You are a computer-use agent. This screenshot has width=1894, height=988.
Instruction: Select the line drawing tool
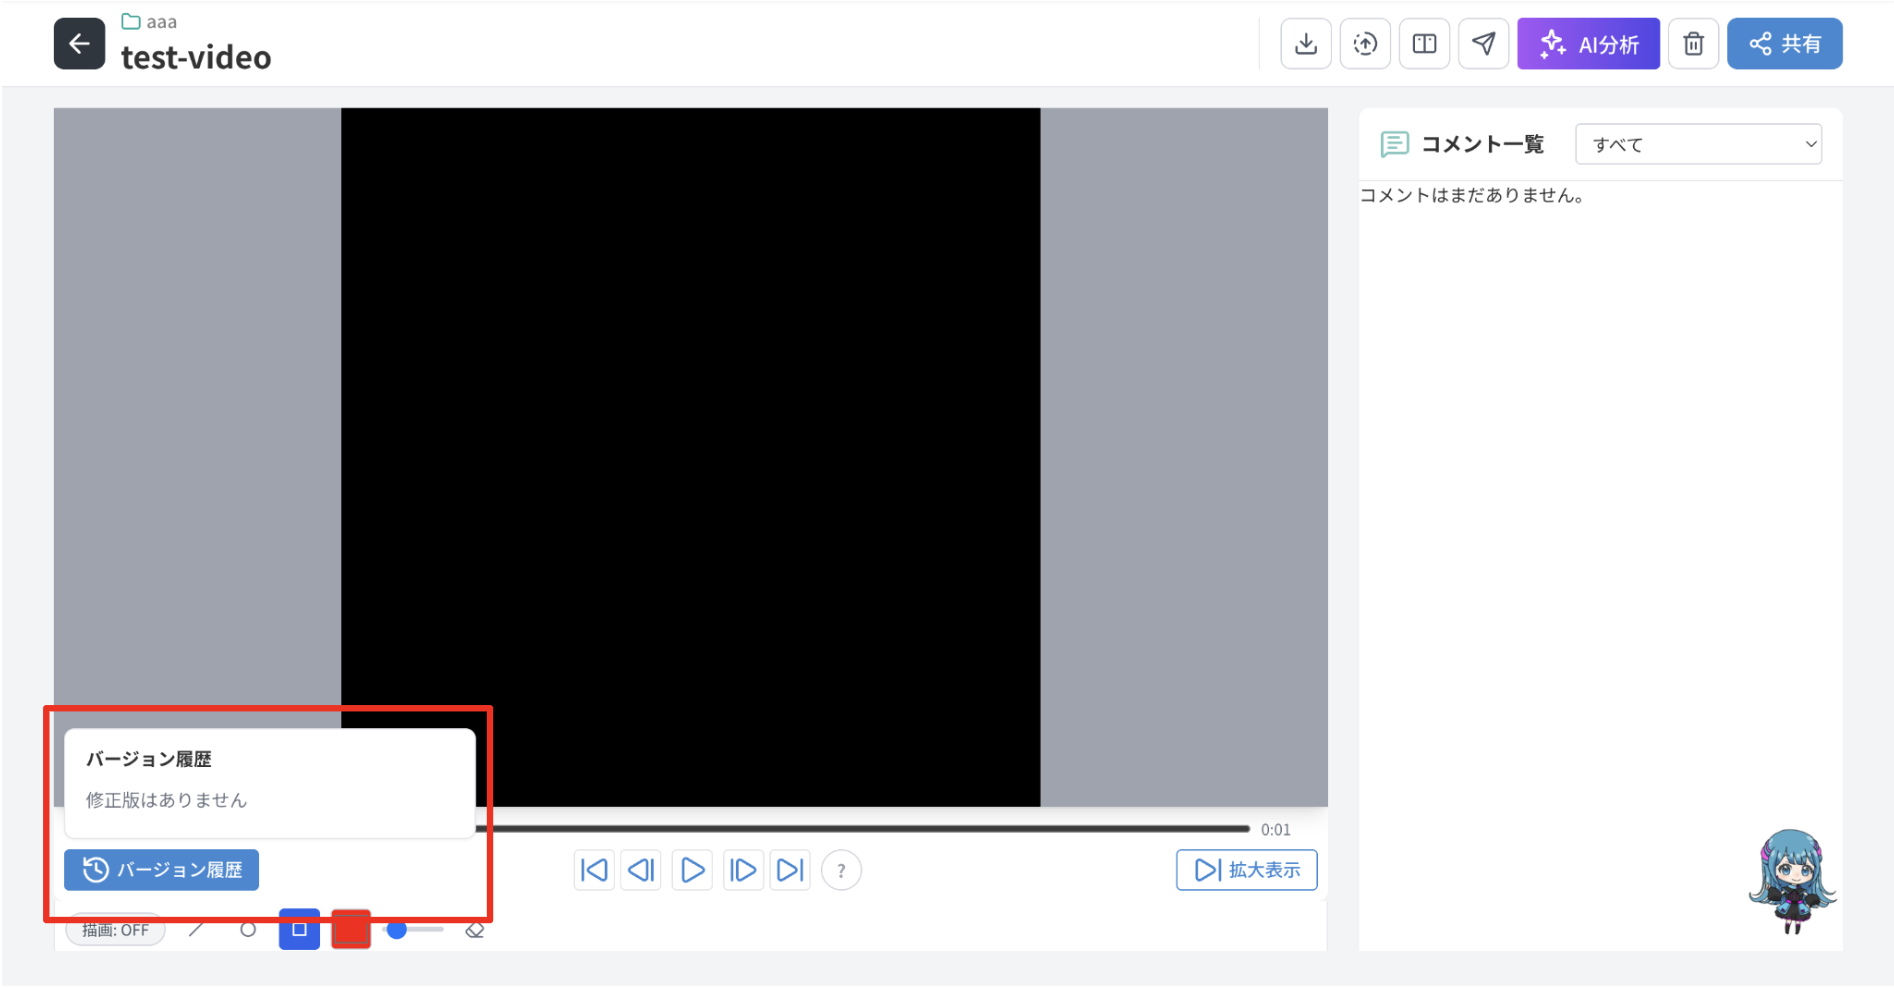[x=196, y=930]
